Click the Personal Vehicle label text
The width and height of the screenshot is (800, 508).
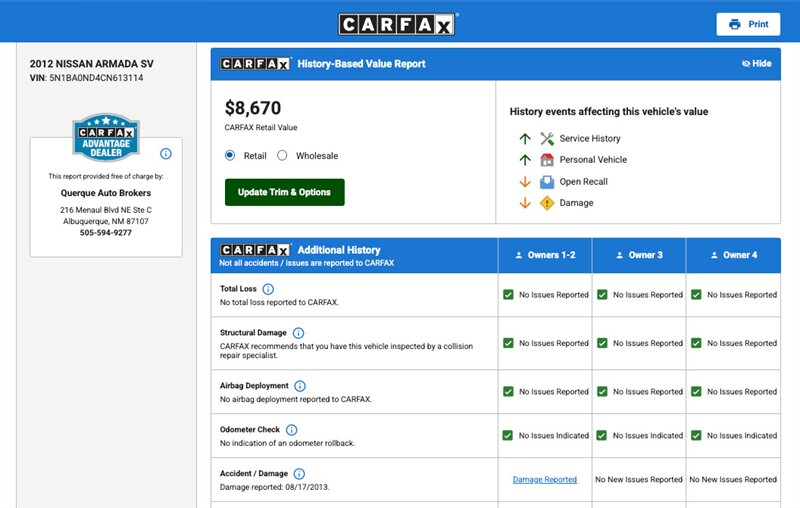coord(593,160)
